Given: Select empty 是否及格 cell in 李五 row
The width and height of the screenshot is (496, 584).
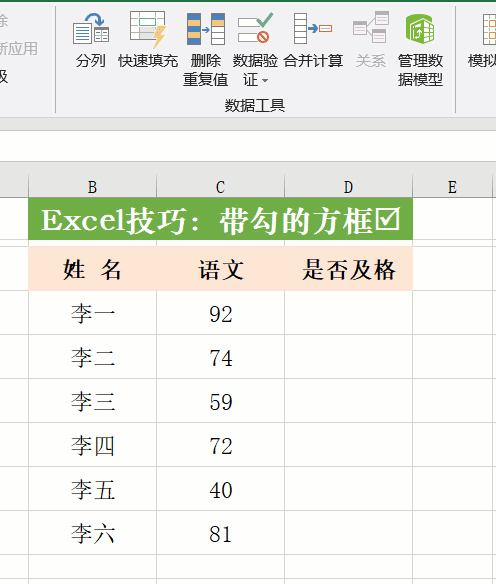Looking at the screenshot, I should click(x=349, y=489).
